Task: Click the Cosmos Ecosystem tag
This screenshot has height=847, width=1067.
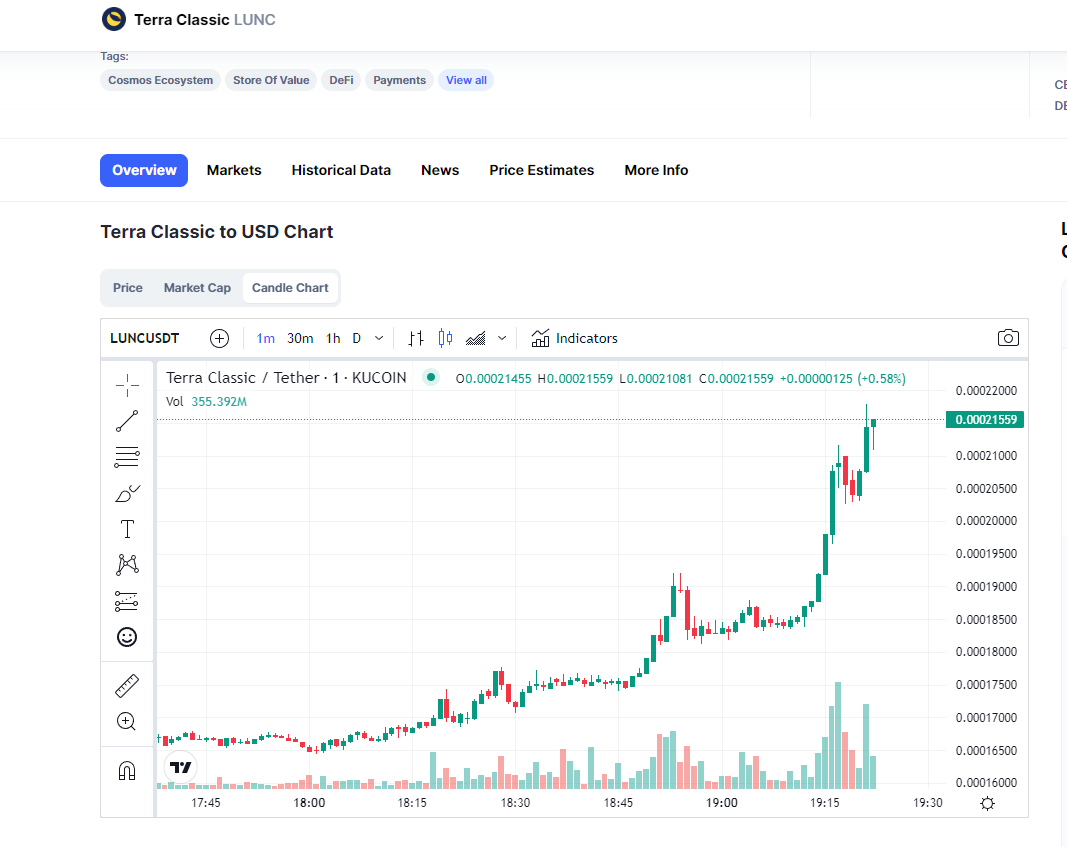Action: click(161, 80)
